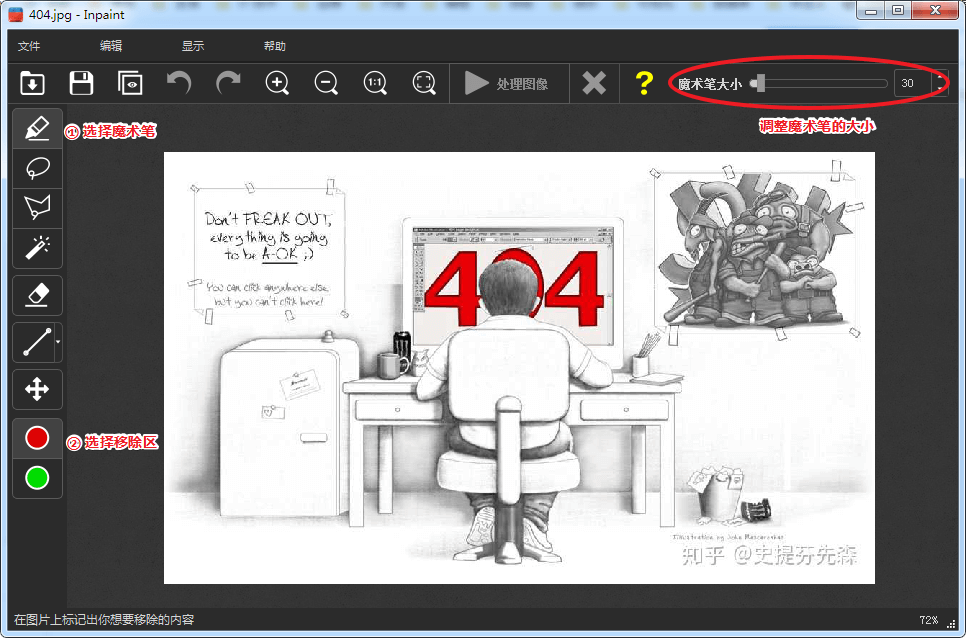Adjust the 魔术笔大小 slider handle
The image size is (966, 638).
coord(761,83)
